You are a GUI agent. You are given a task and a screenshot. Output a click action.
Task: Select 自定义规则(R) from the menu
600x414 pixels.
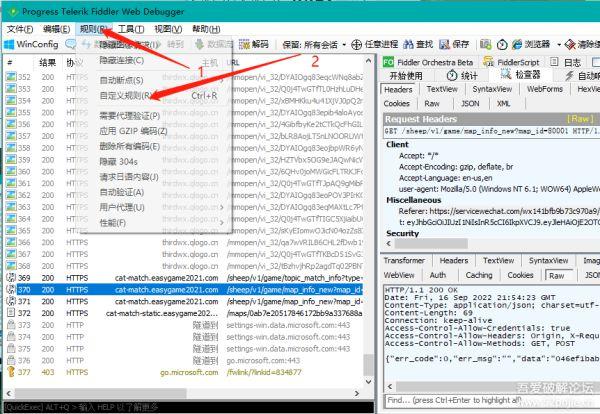pos(125,95)
